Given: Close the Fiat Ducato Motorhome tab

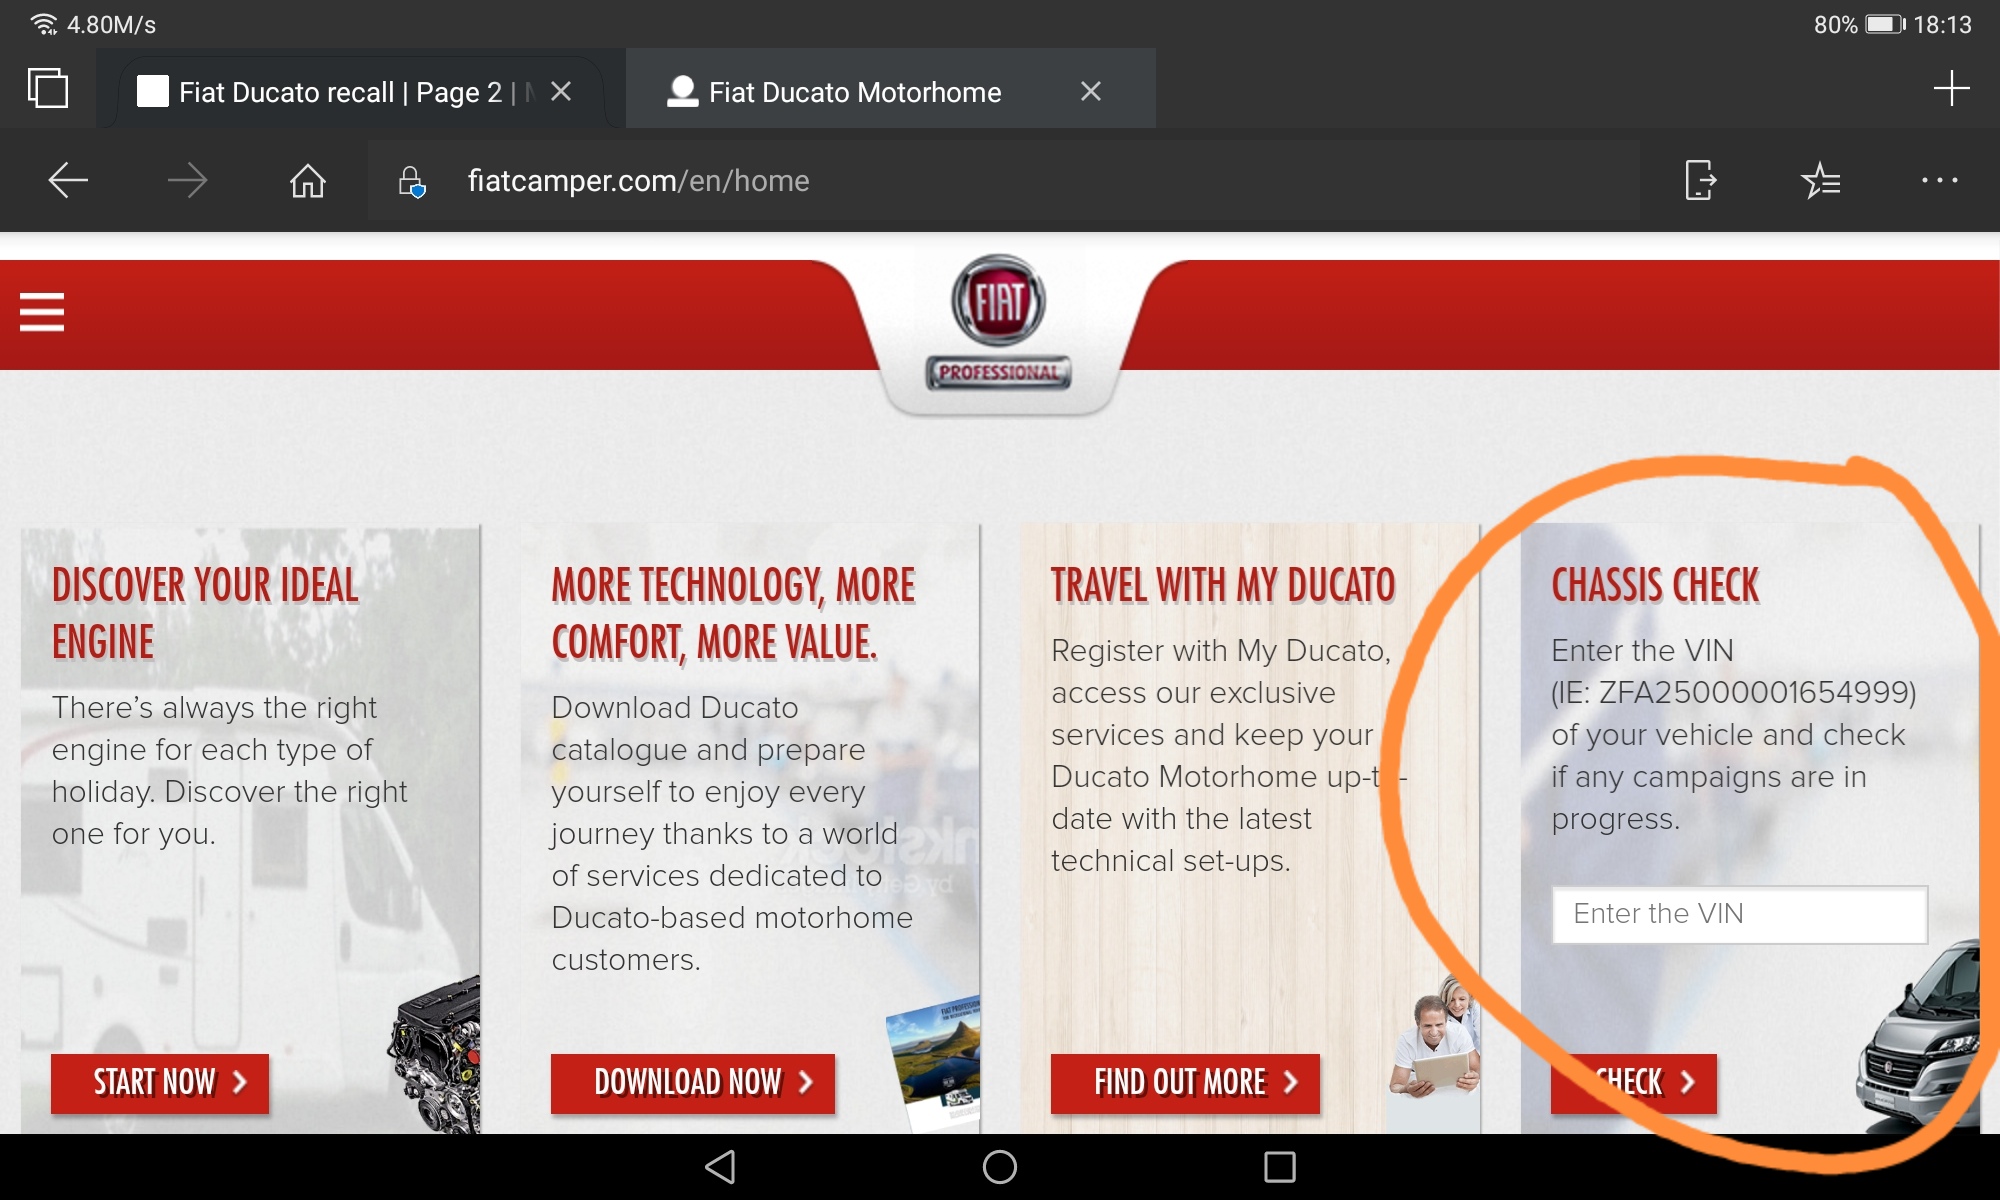Looking at the screenshot, I should 1091,91.
